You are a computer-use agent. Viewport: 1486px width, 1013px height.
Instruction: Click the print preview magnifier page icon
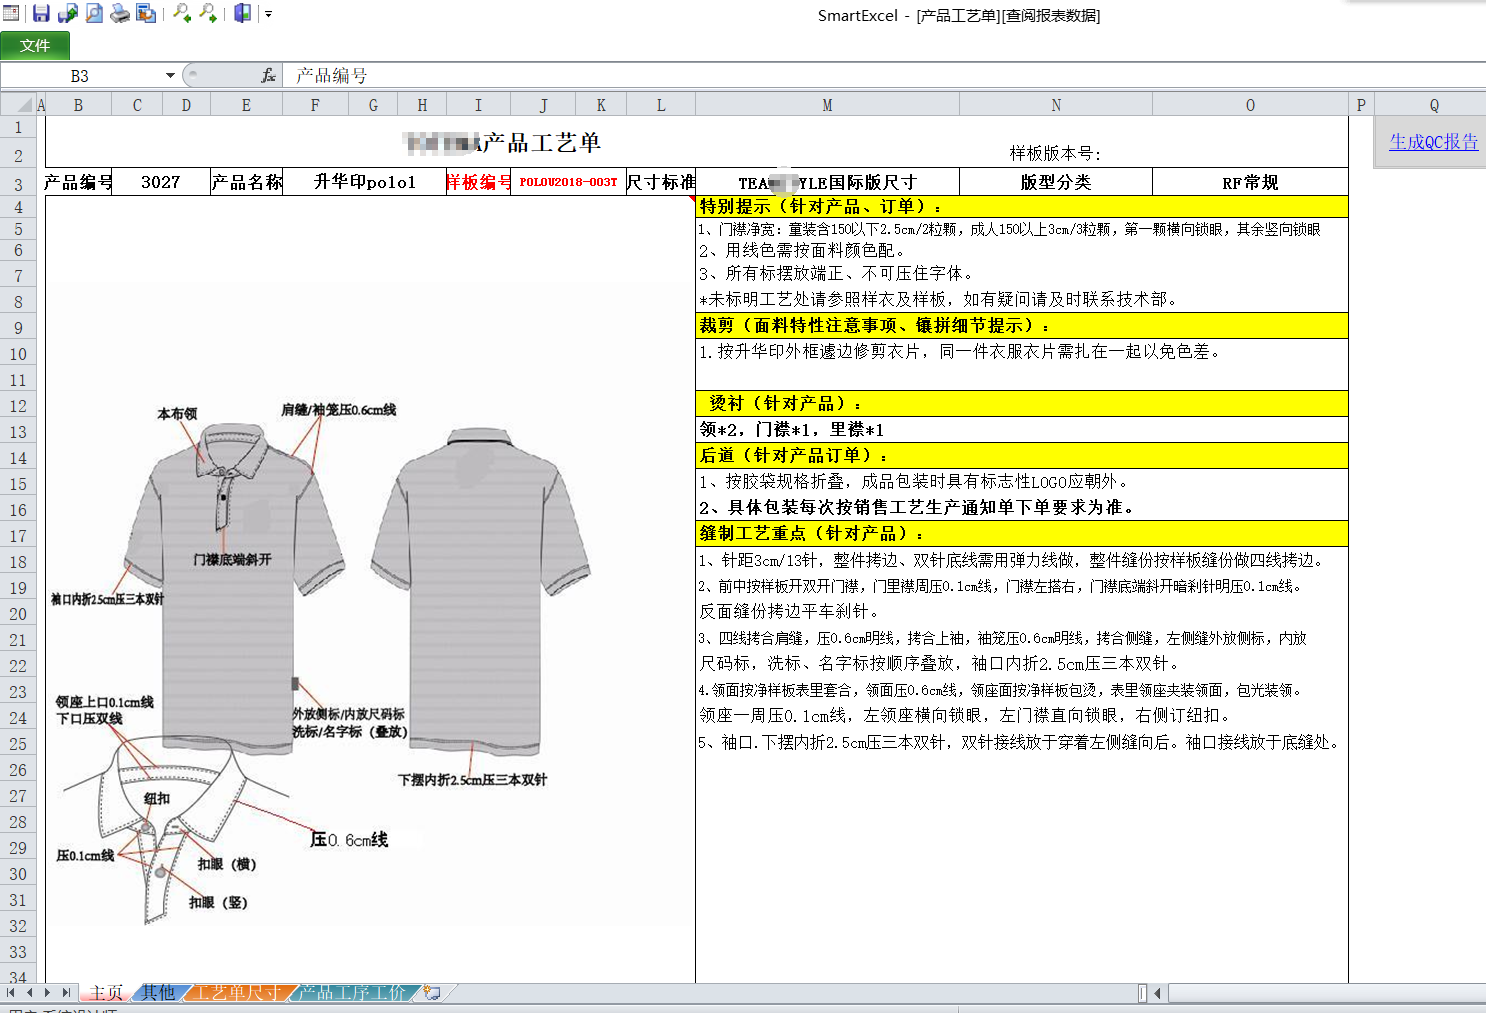[x=94, y=14]
